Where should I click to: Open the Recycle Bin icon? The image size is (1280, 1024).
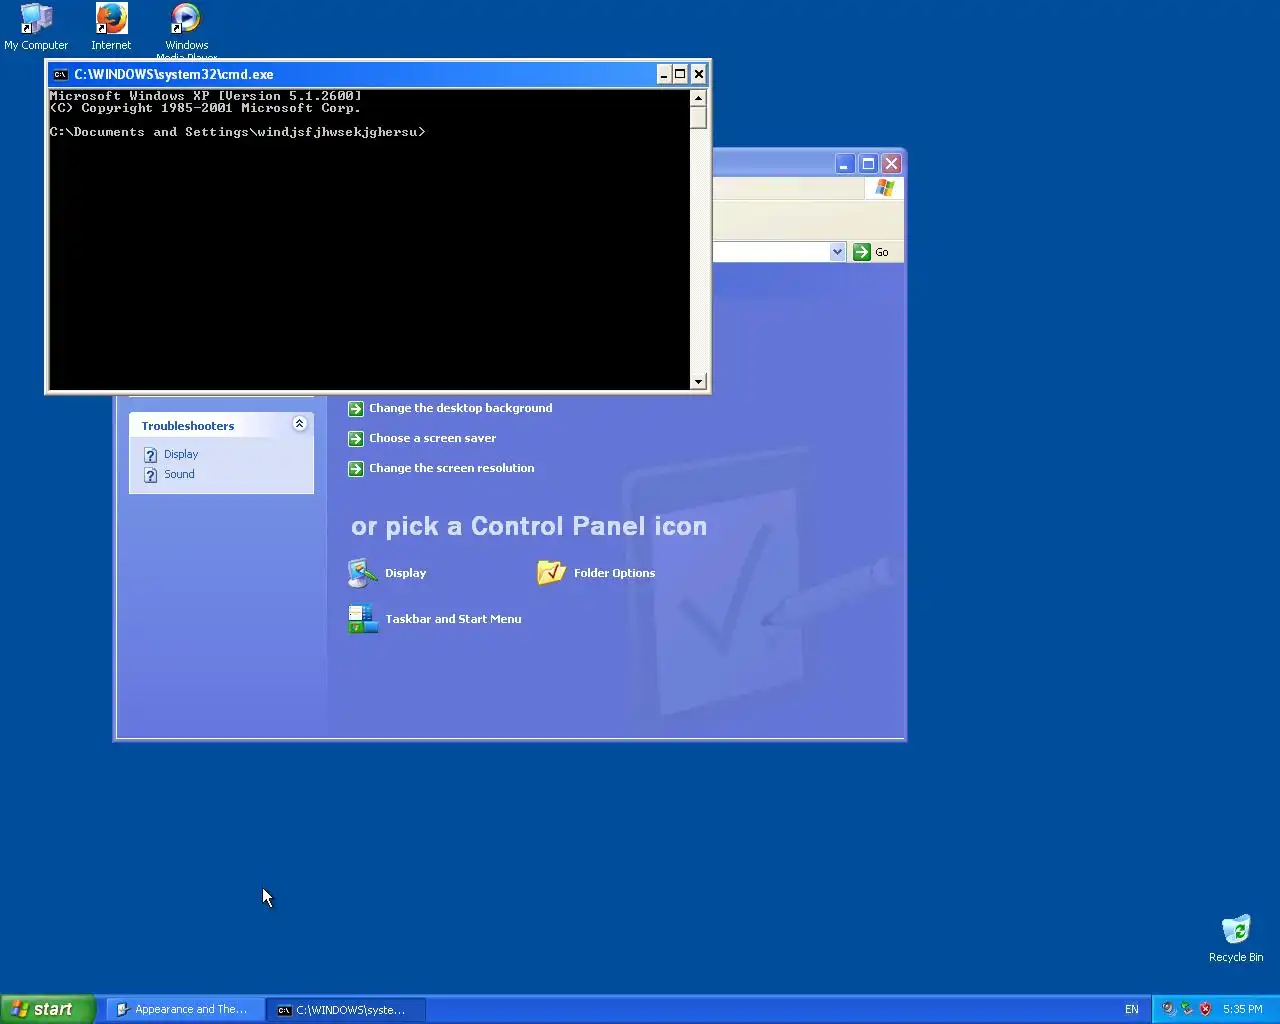1236,938
